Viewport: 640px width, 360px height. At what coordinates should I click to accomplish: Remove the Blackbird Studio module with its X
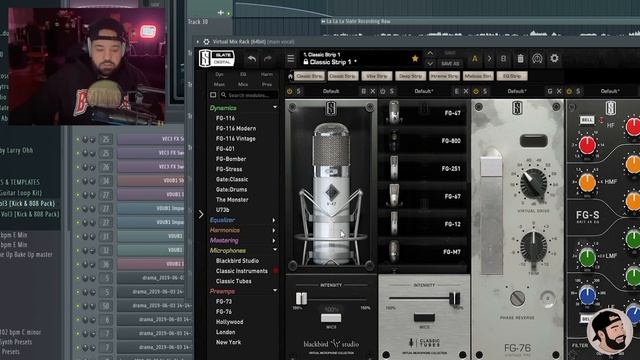click(373, 91)
